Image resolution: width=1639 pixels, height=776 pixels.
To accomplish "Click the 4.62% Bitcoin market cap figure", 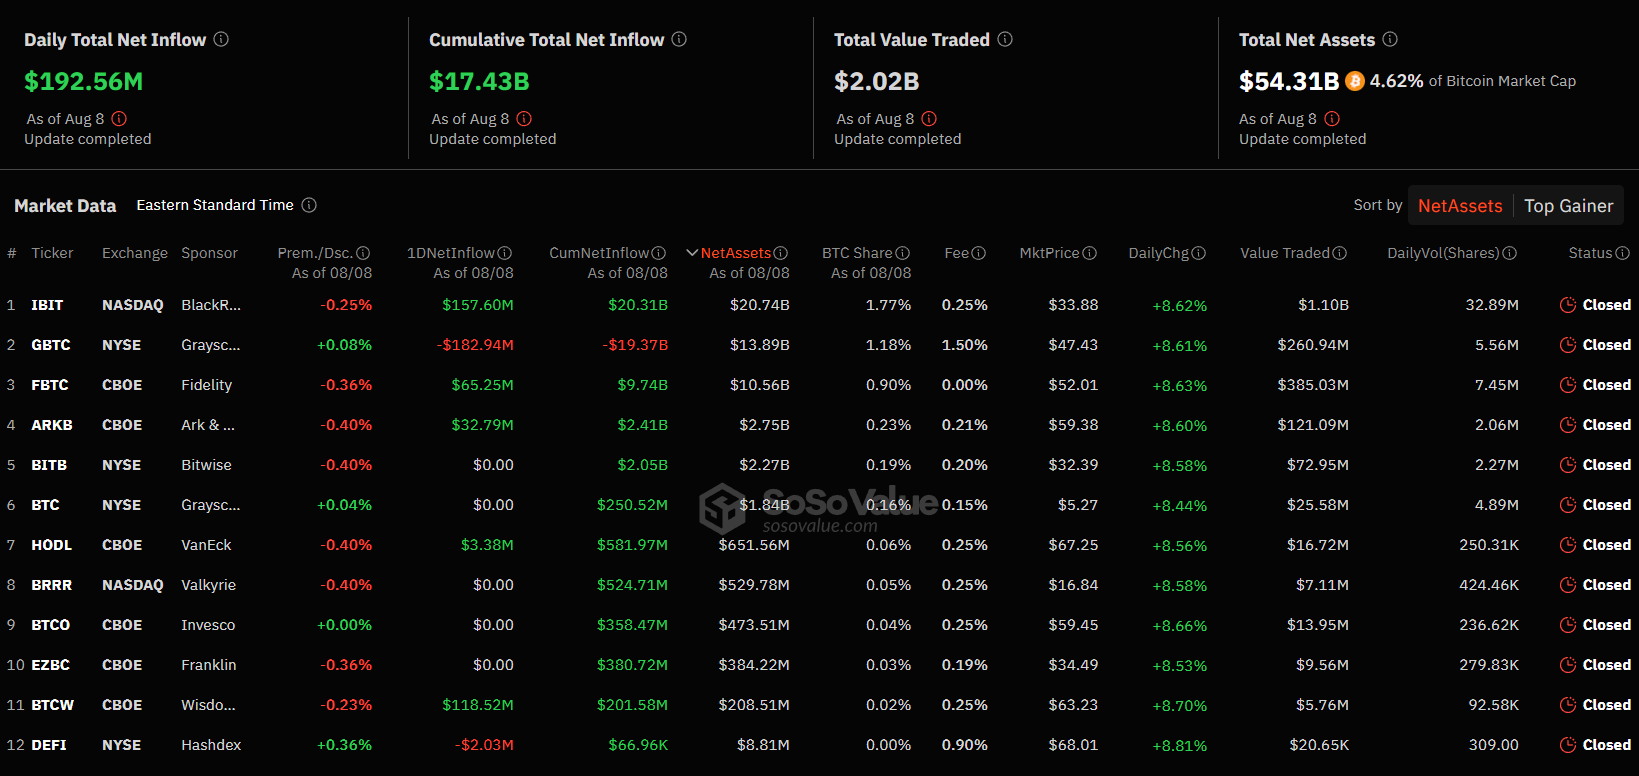I will pos(1396,81).
